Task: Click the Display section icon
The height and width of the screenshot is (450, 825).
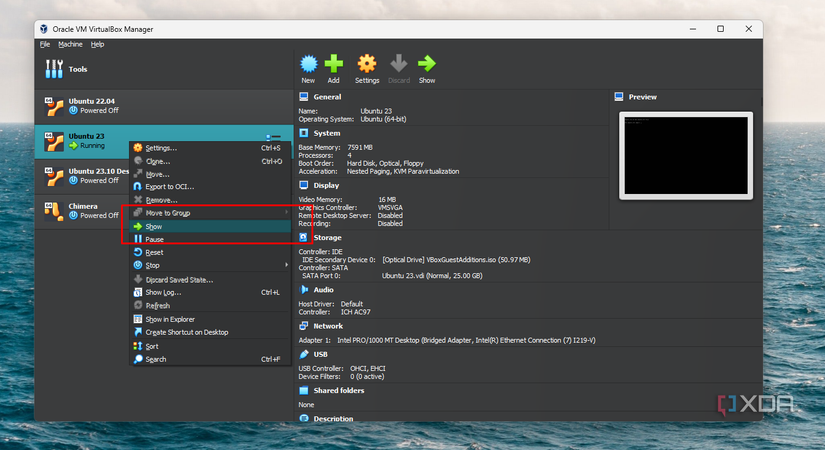Action: click(304, 185)
